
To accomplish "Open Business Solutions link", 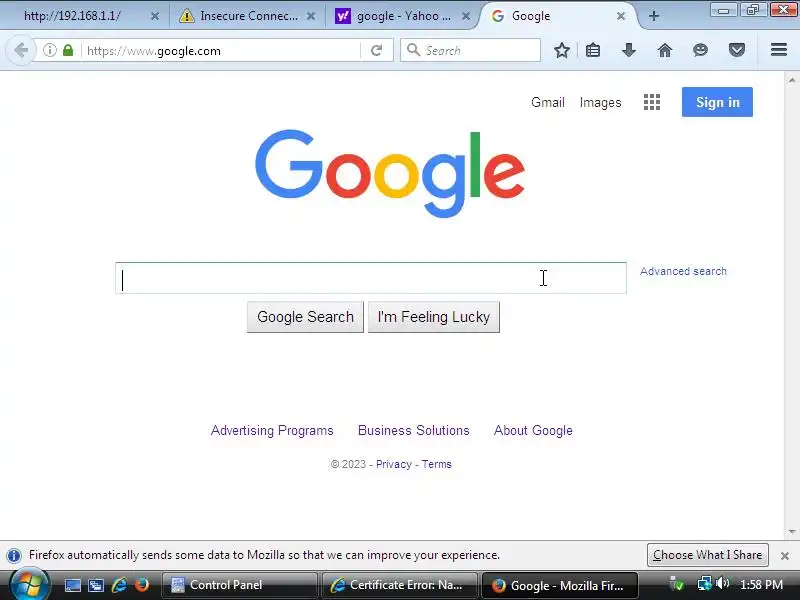I will click(413, 431).
